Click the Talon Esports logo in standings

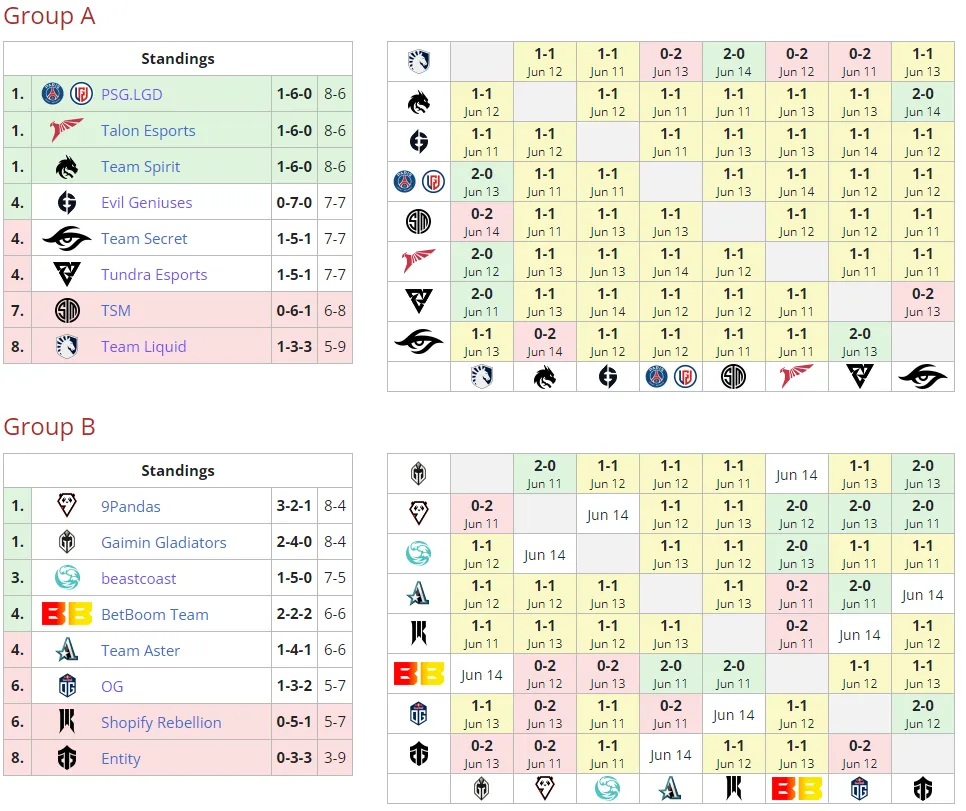pyautogui.click(x=67, y=130)
